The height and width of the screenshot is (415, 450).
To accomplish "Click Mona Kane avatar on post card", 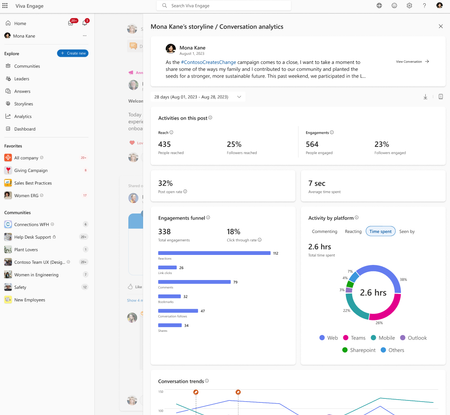I will click(x=171, y=49).
